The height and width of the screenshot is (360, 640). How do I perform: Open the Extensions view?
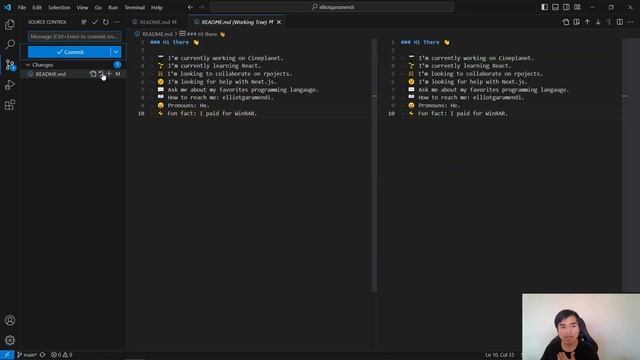[10, 105]
